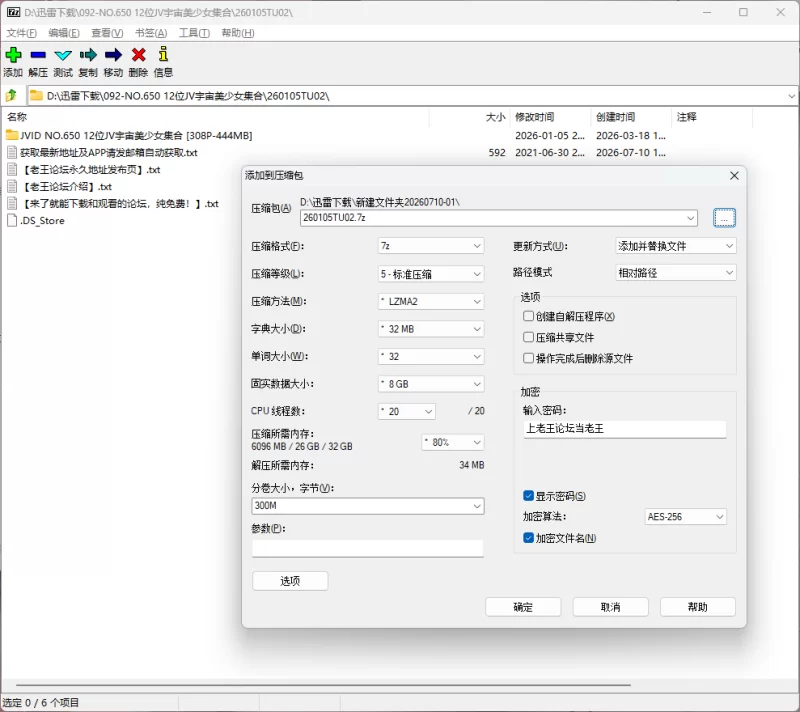Click the up-folder arrow icon beside address bar

point(11,95)
